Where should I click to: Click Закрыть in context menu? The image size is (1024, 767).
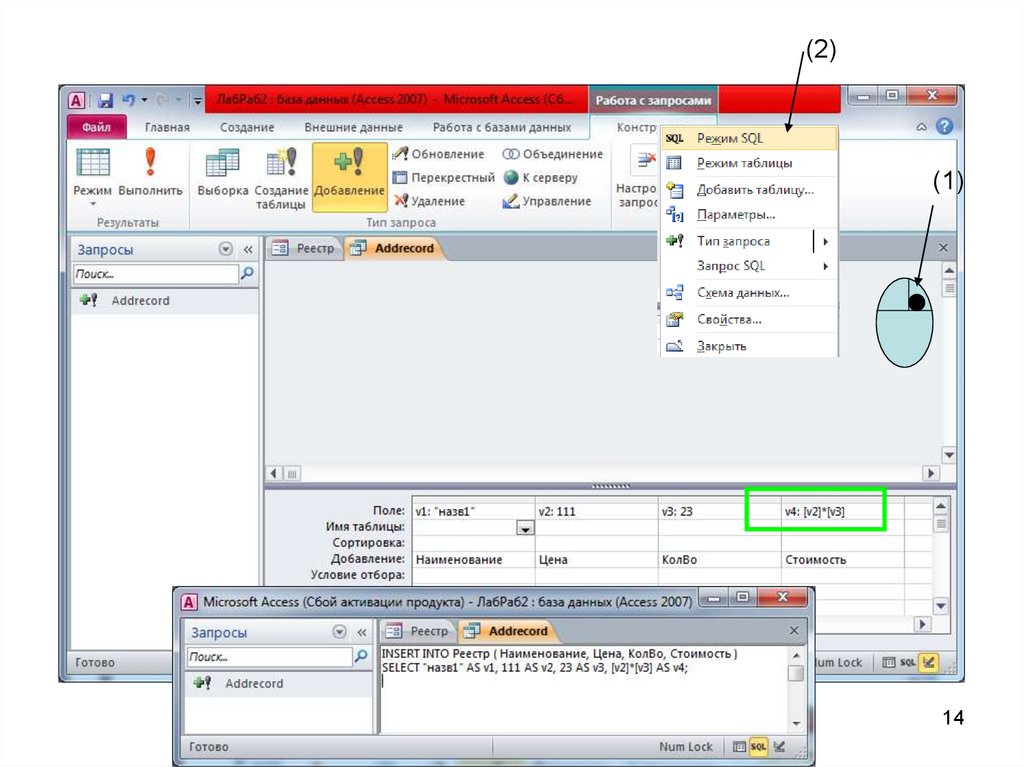pyautogui.click(x=749, y=346)
